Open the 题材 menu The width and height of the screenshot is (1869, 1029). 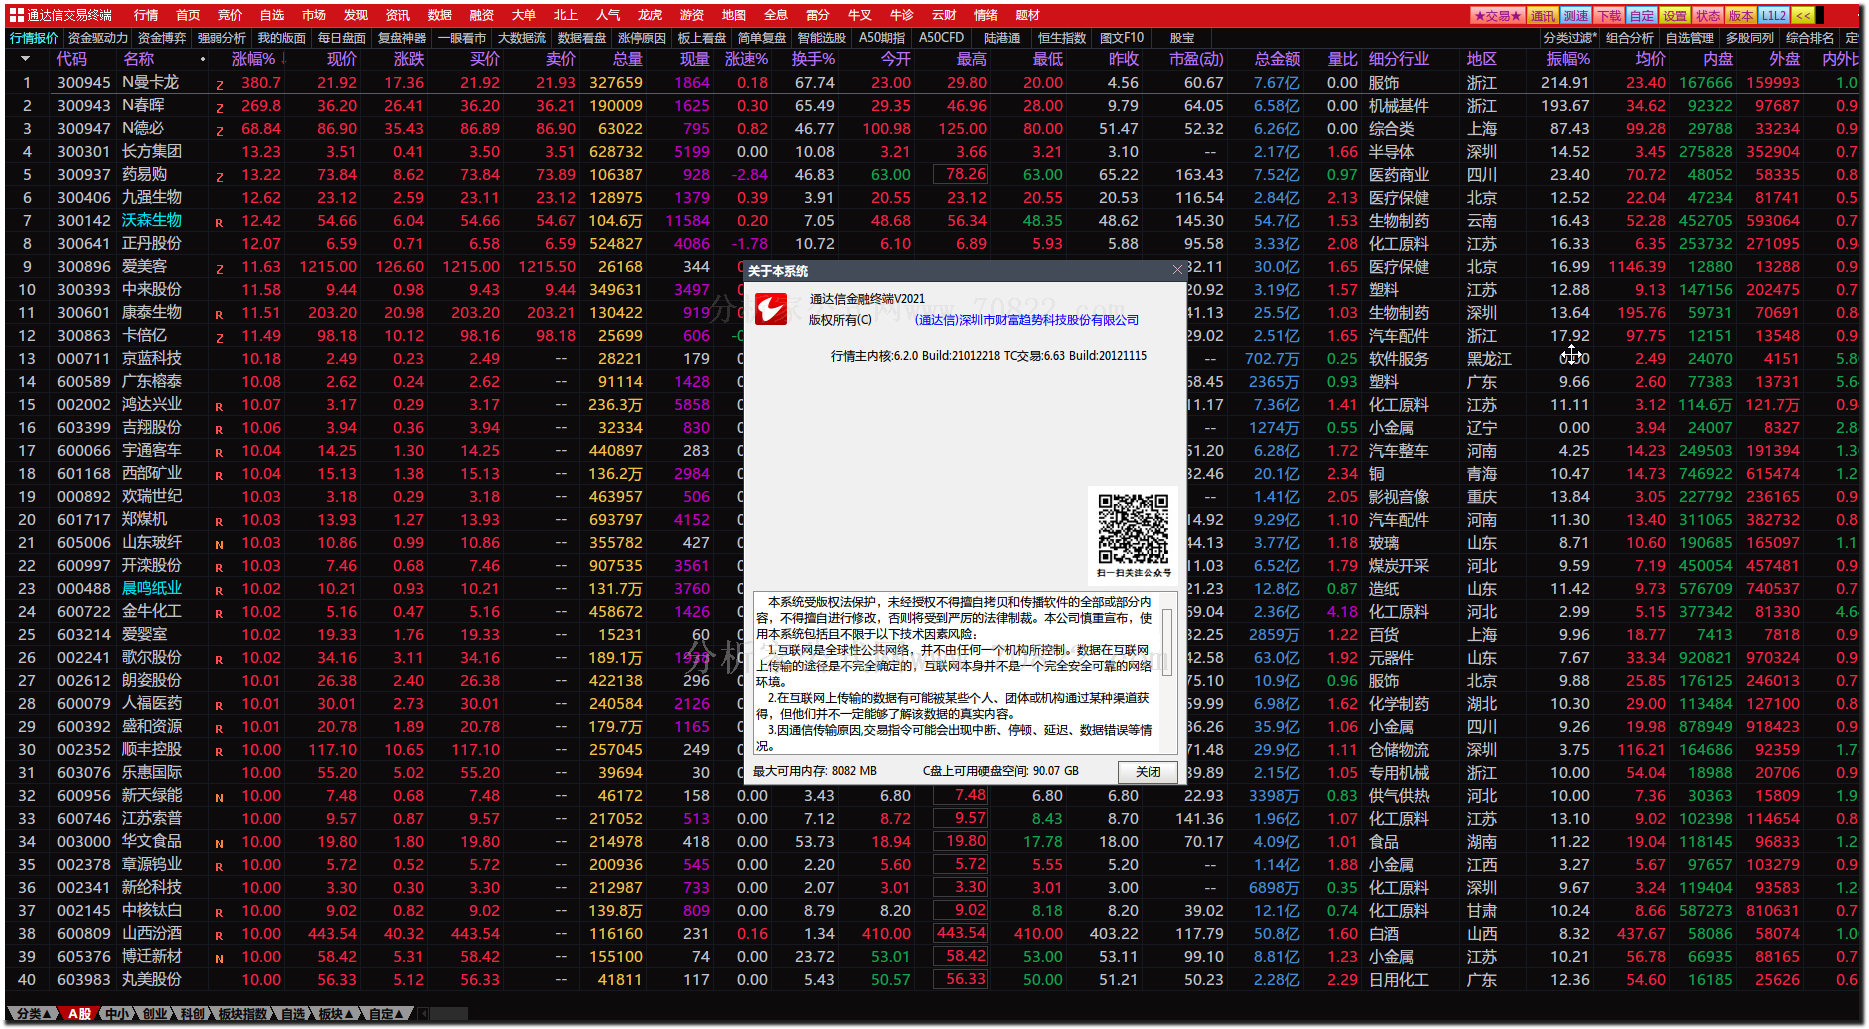pos(1028,15)
